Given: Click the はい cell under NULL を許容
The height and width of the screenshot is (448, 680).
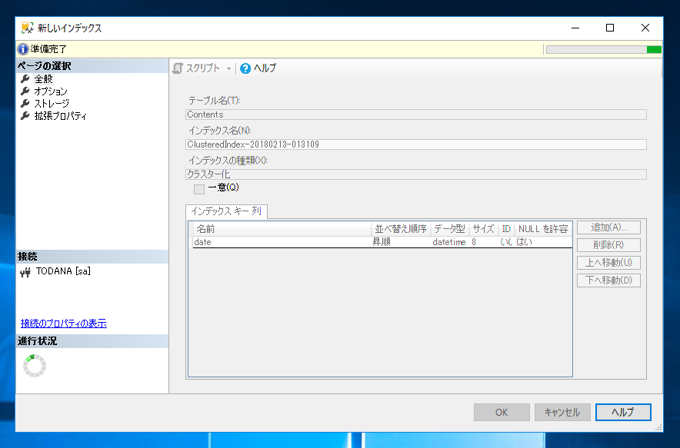Looking at the screenshot, I should (x=543, y=242).
